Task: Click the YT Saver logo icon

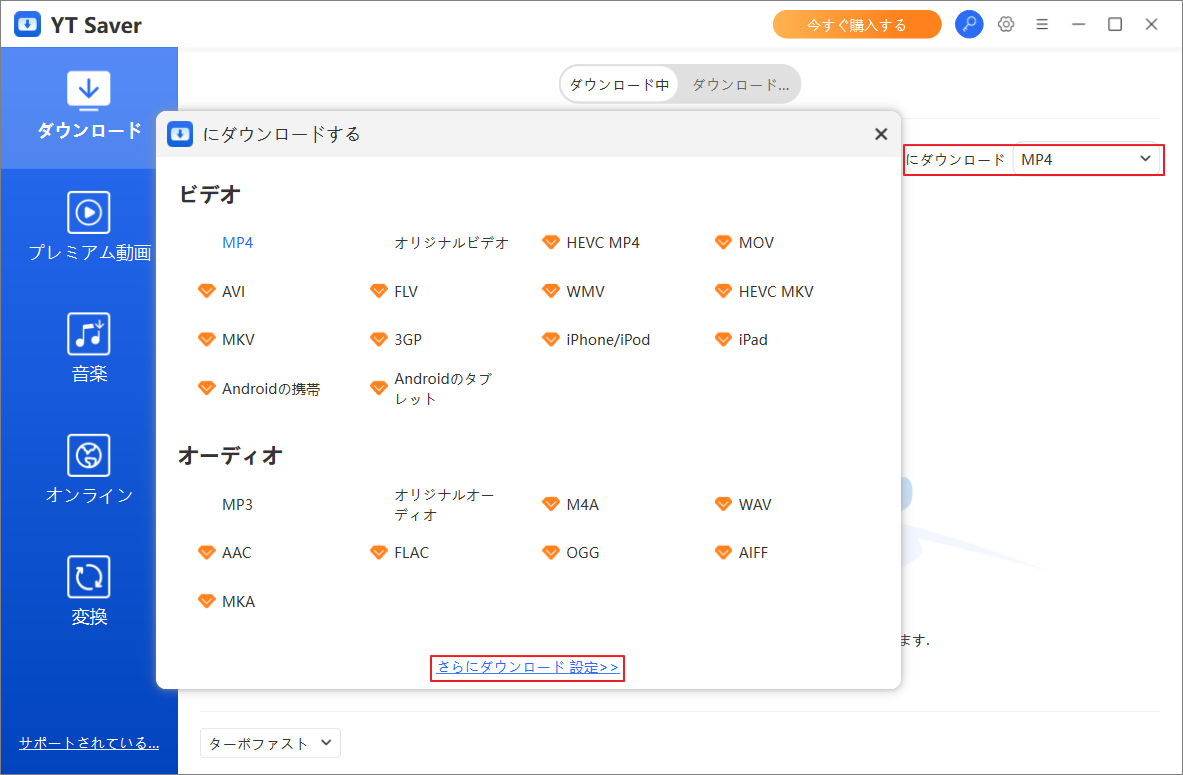Action: (x=27, y=23)
